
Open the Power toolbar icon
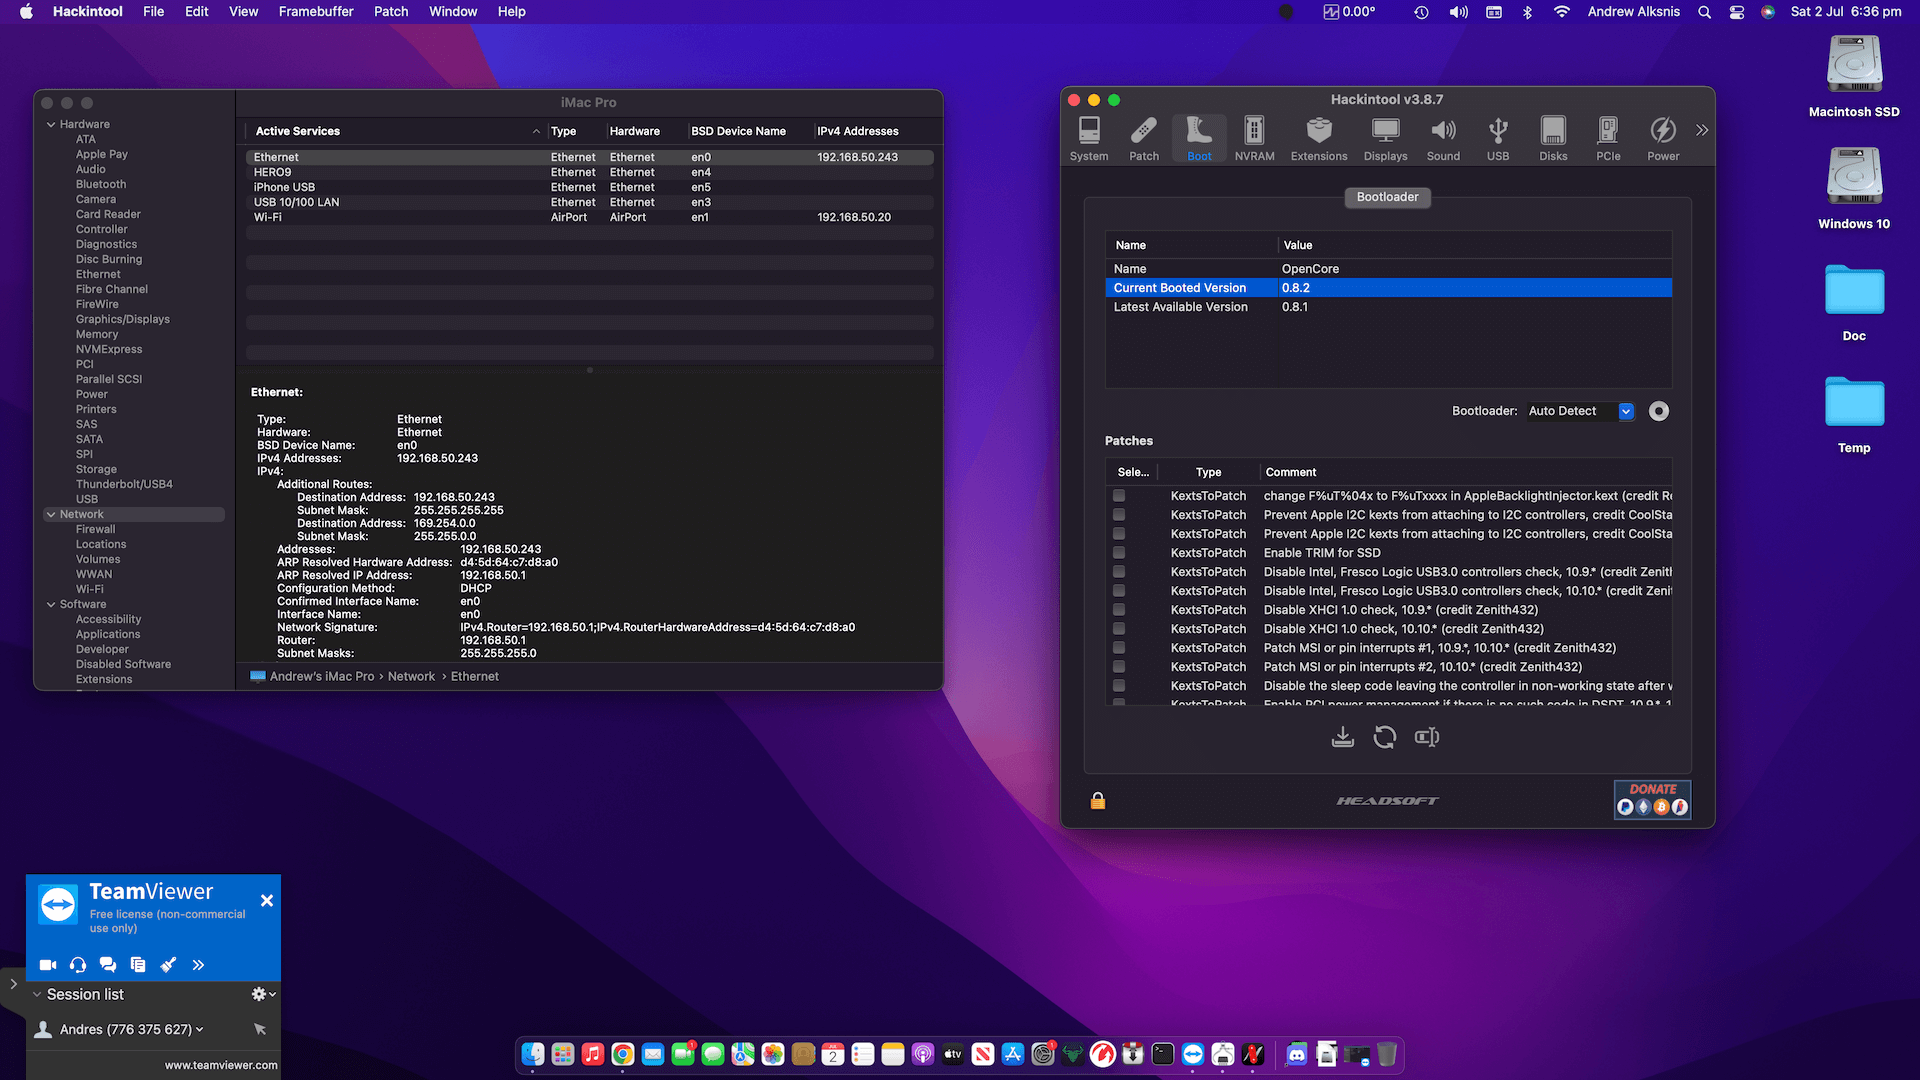pyautogui.click(x=1663, y=138)
